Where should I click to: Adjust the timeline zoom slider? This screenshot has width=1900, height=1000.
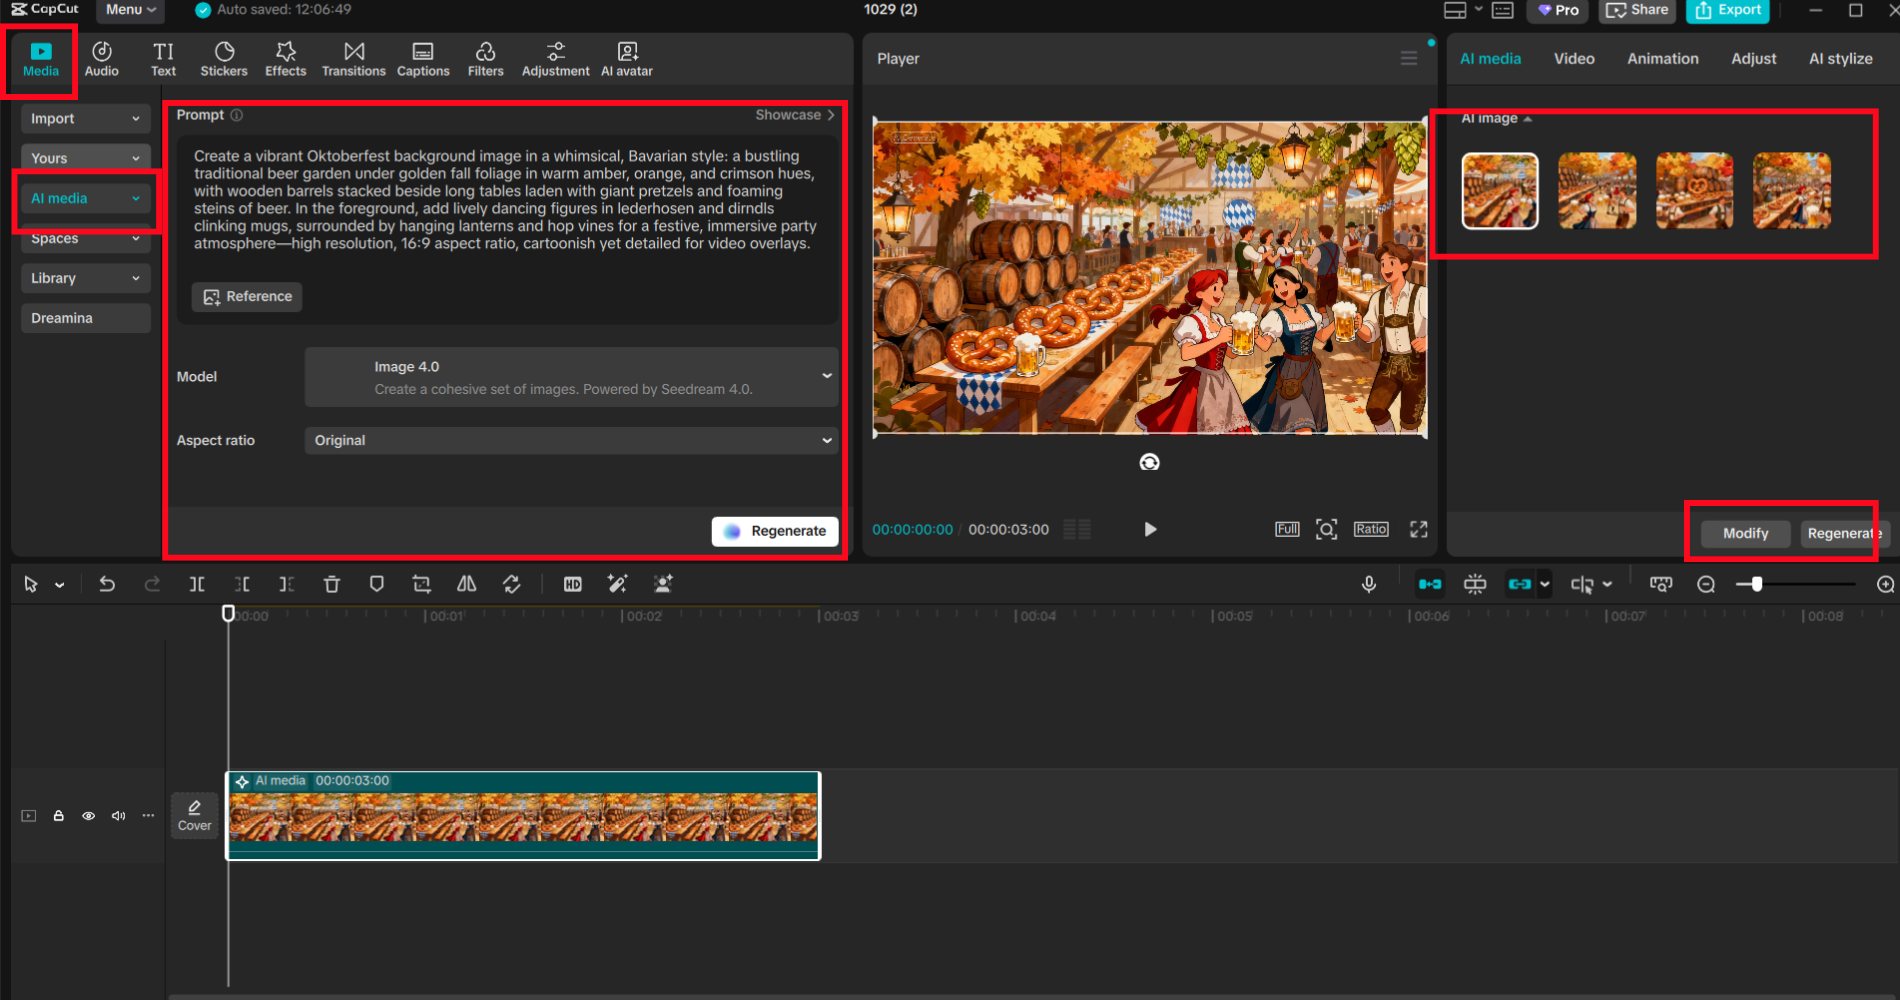[x=1755, y=584]
